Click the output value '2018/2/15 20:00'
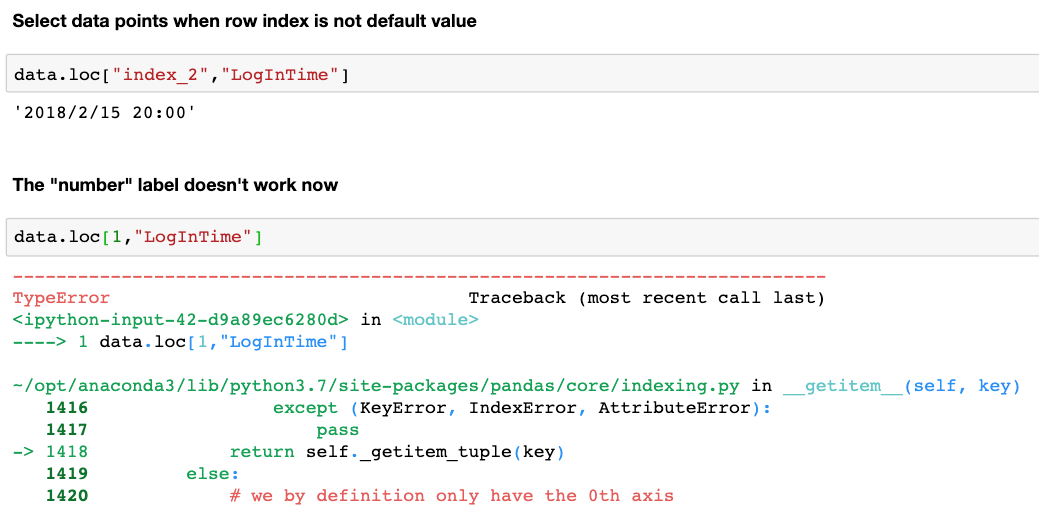This screenshot has width=1039, height=517. click(105, 113)
